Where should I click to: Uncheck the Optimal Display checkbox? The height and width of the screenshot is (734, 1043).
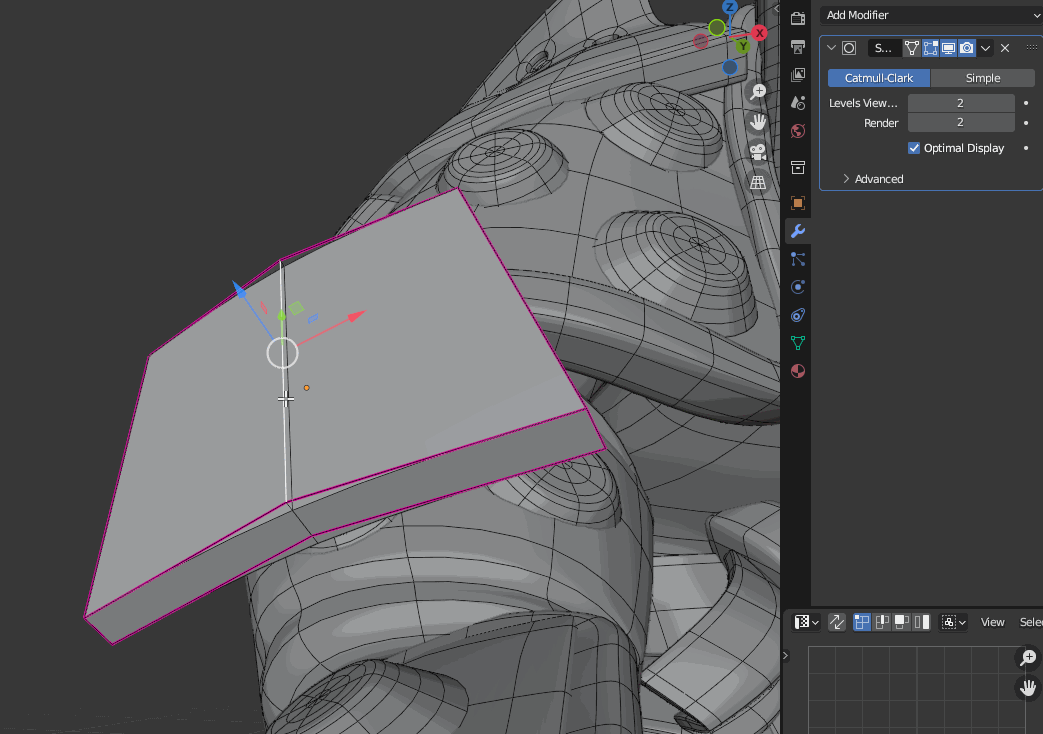tap(914, 148)
